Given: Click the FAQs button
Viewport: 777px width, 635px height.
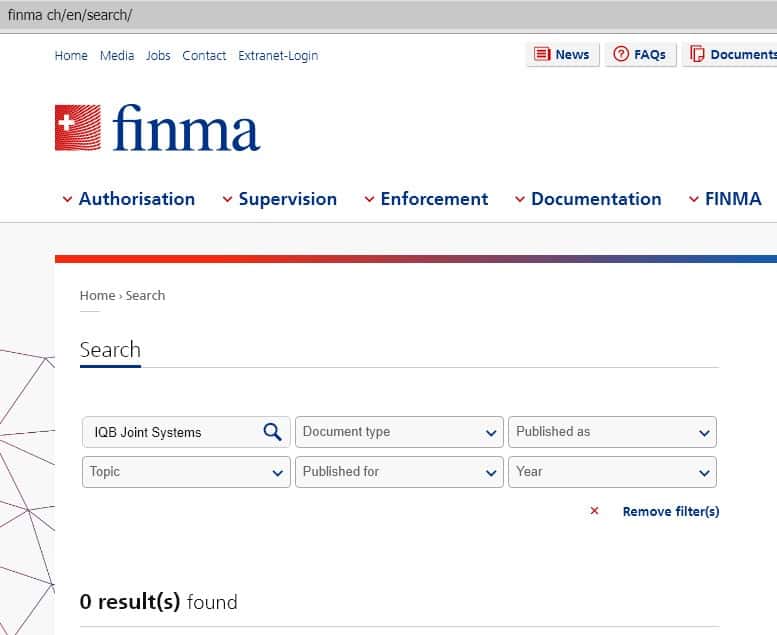Looking at the screenshot, I should point(640,54).
